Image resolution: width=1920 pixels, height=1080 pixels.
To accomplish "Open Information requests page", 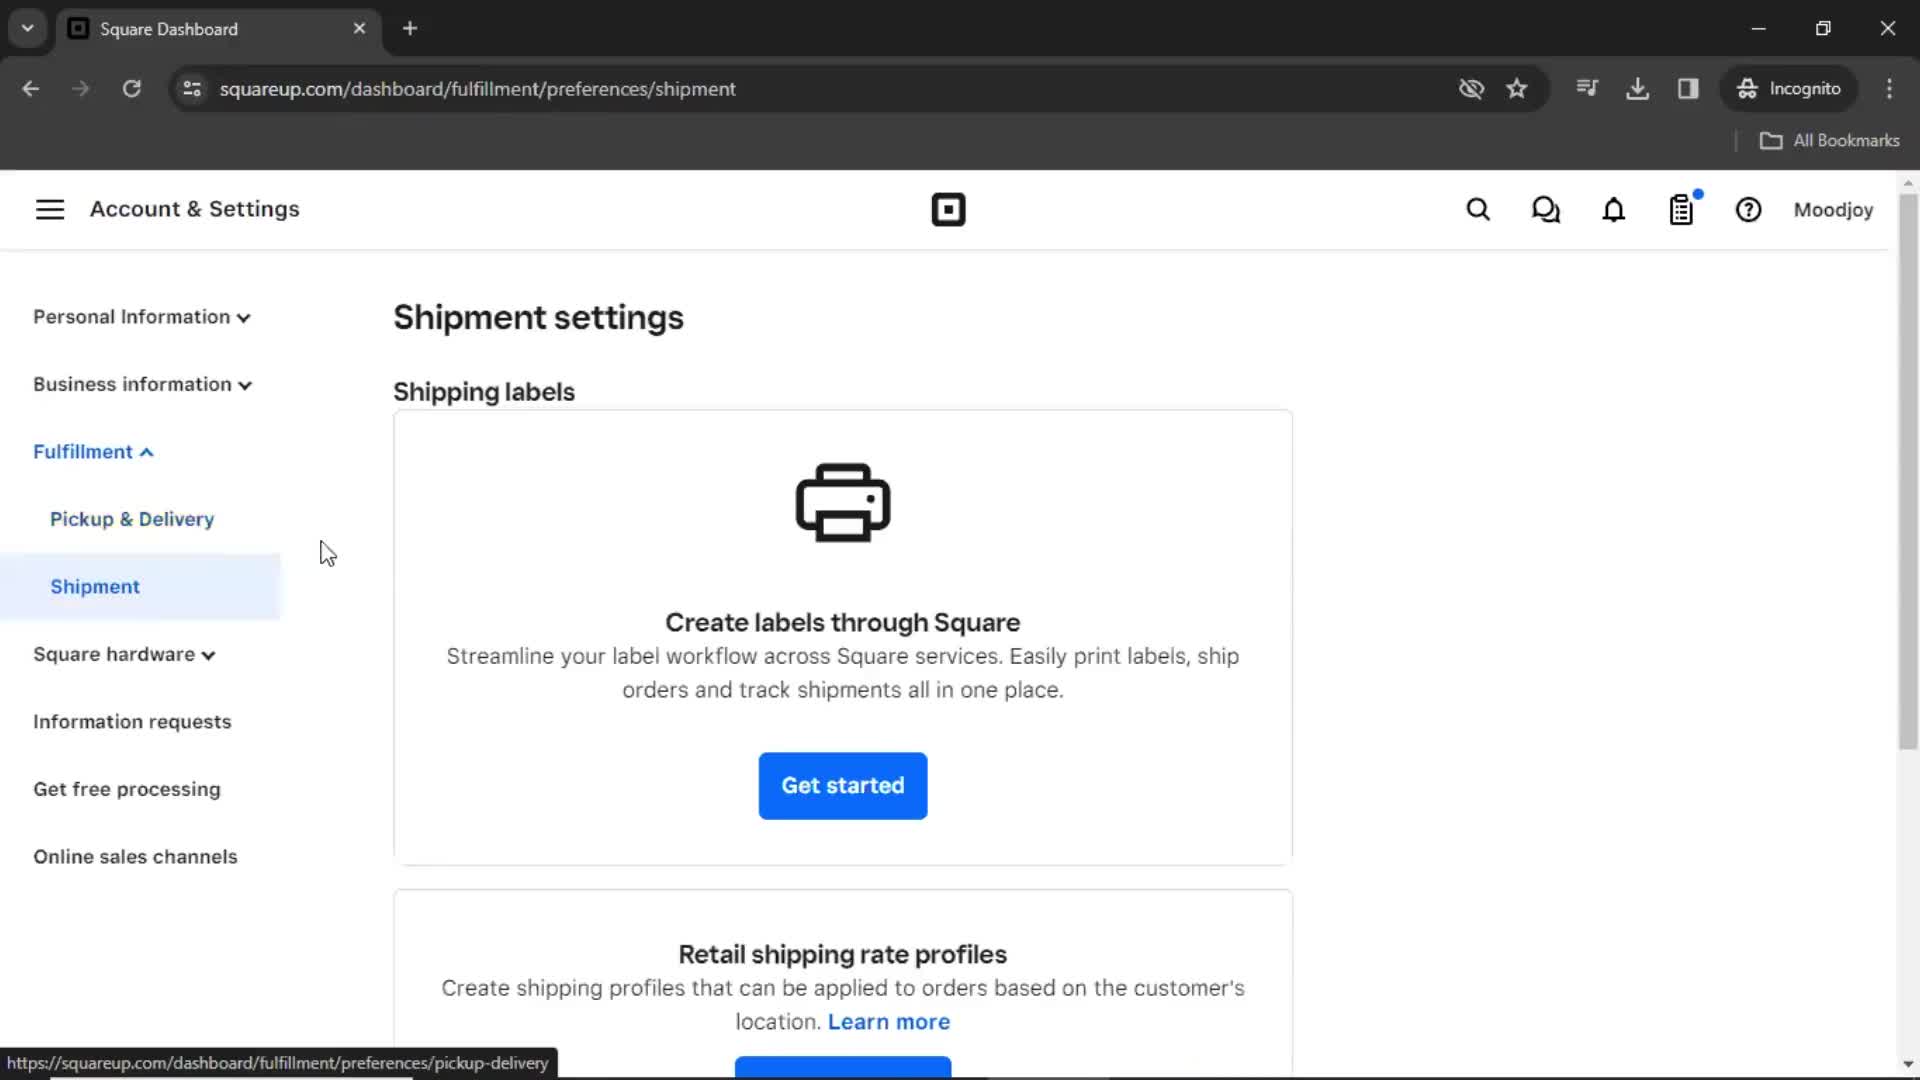I will point(132,722).
